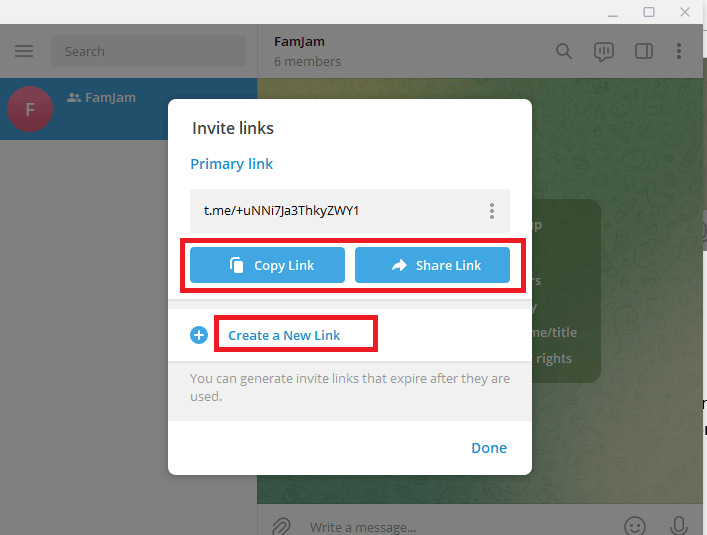Toggle the right sidebar panel icon
This screenshot has height=535, width=707.
[643, 51]
